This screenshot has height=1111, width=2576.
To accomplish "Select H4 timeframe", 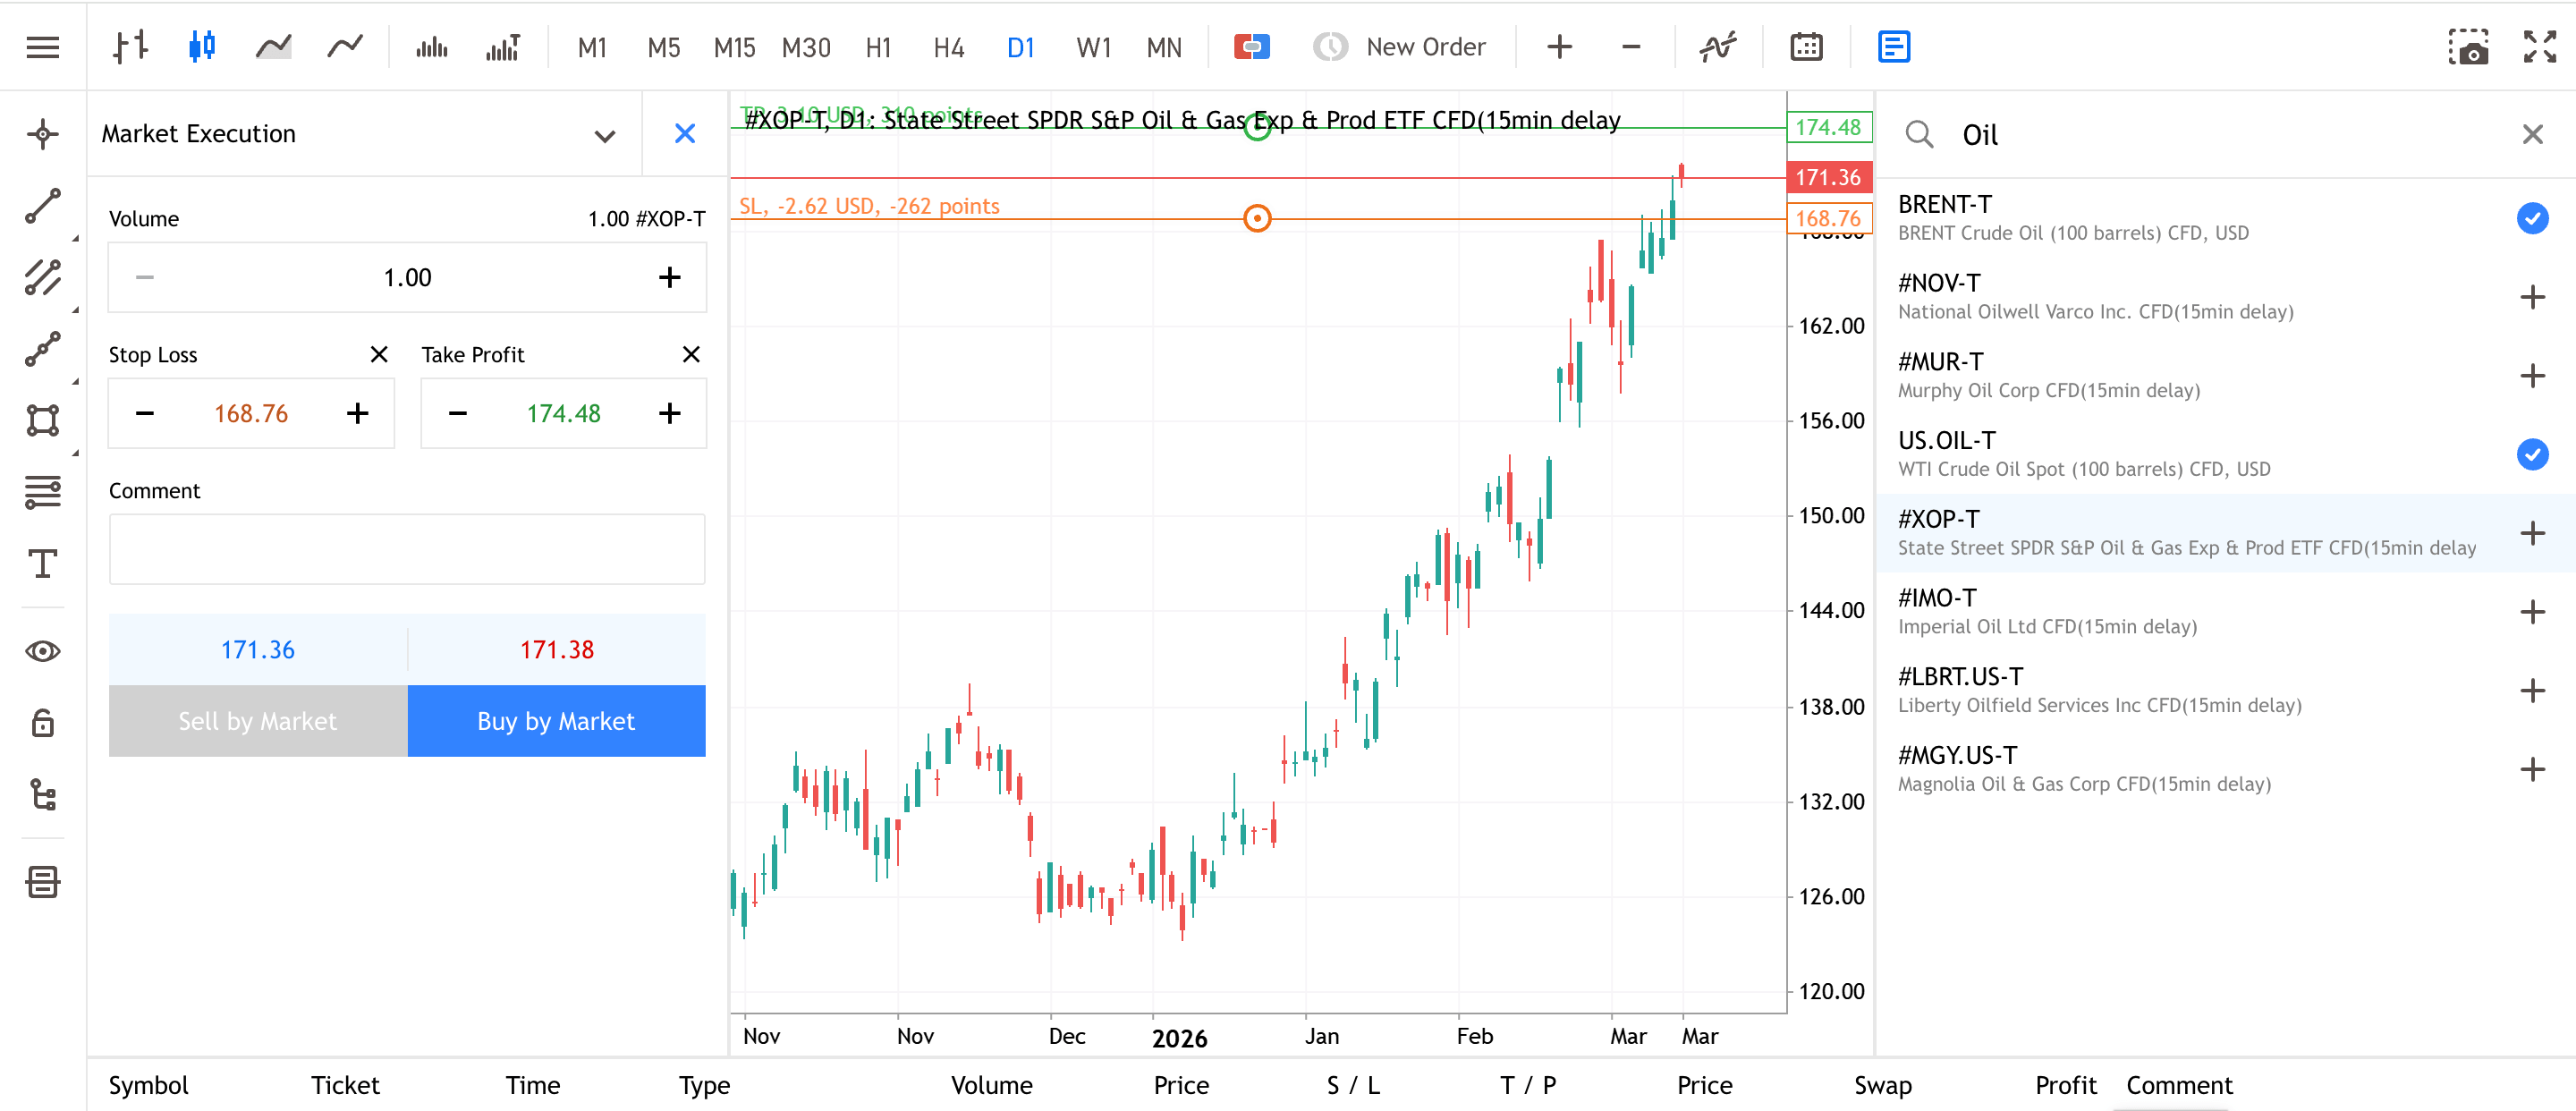I will point(948,47).
